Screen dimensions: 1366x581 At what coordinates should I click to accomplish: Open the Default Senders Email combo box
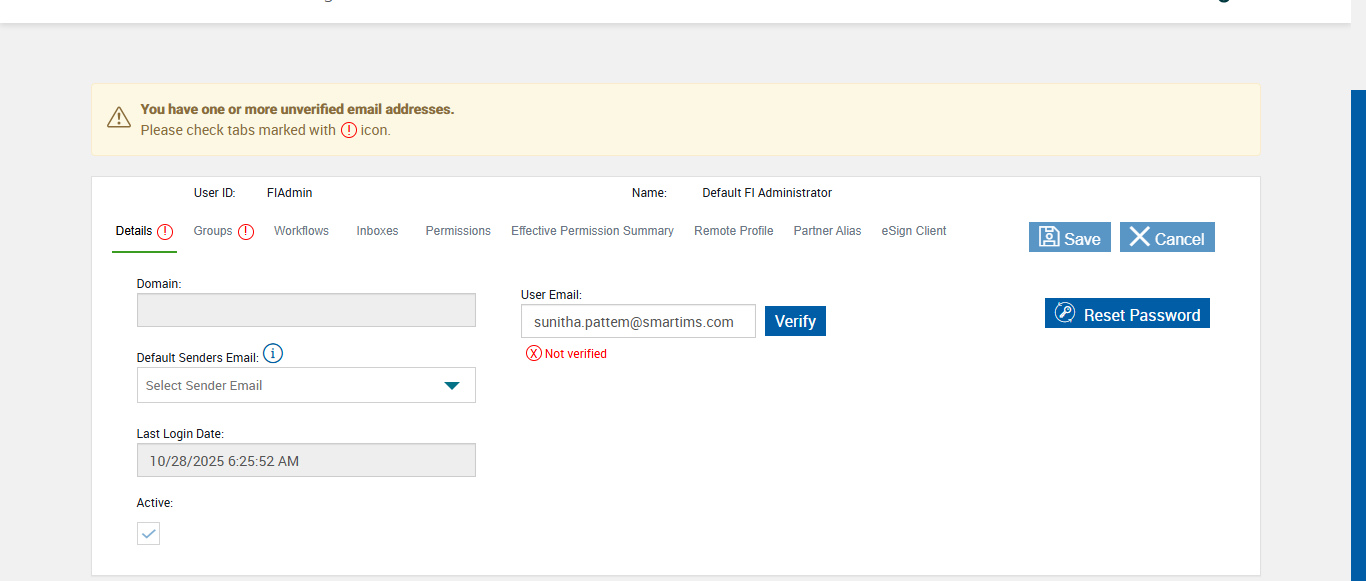pos(290,385)
